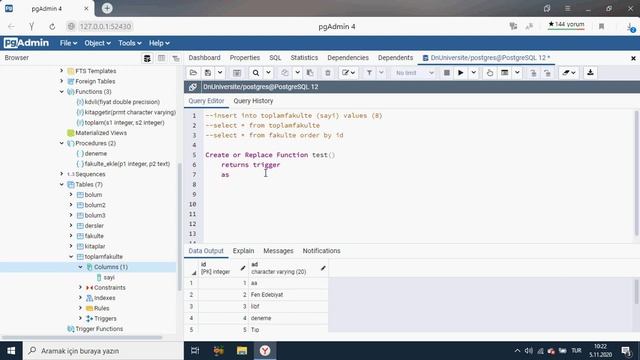The width and height of the screenshot is (640, 360).
Task: Stop the running query
Action: 447,73
